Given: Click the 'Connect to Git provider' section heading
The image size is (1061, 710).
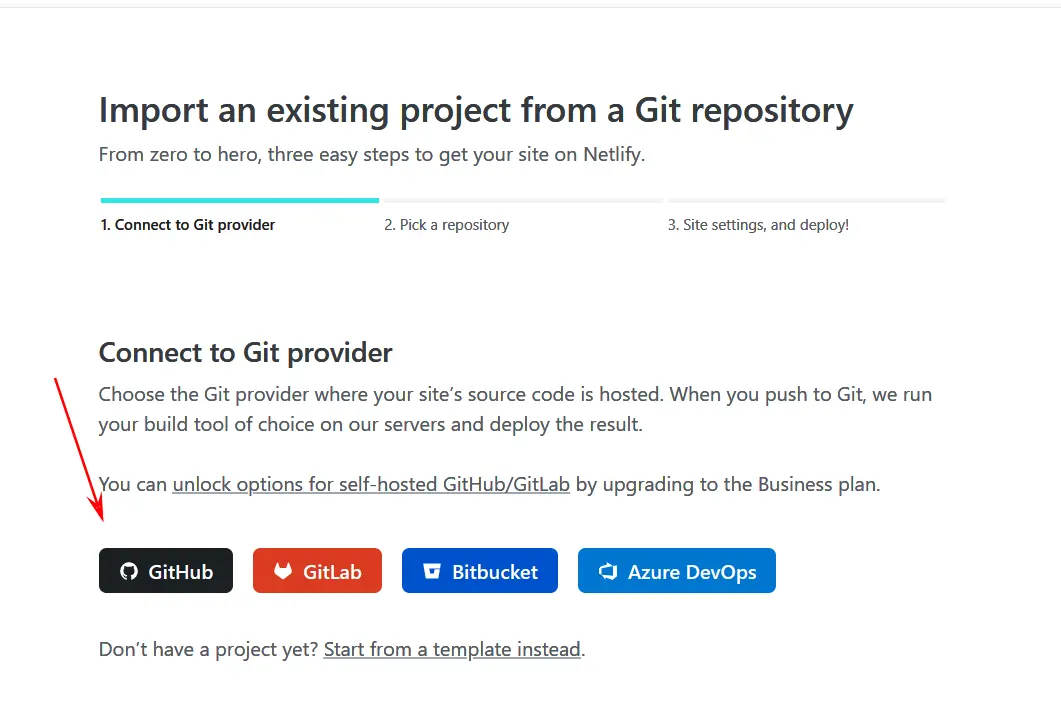Looking at the screenshot, I should pyautogui.click(x=245, y=352).
